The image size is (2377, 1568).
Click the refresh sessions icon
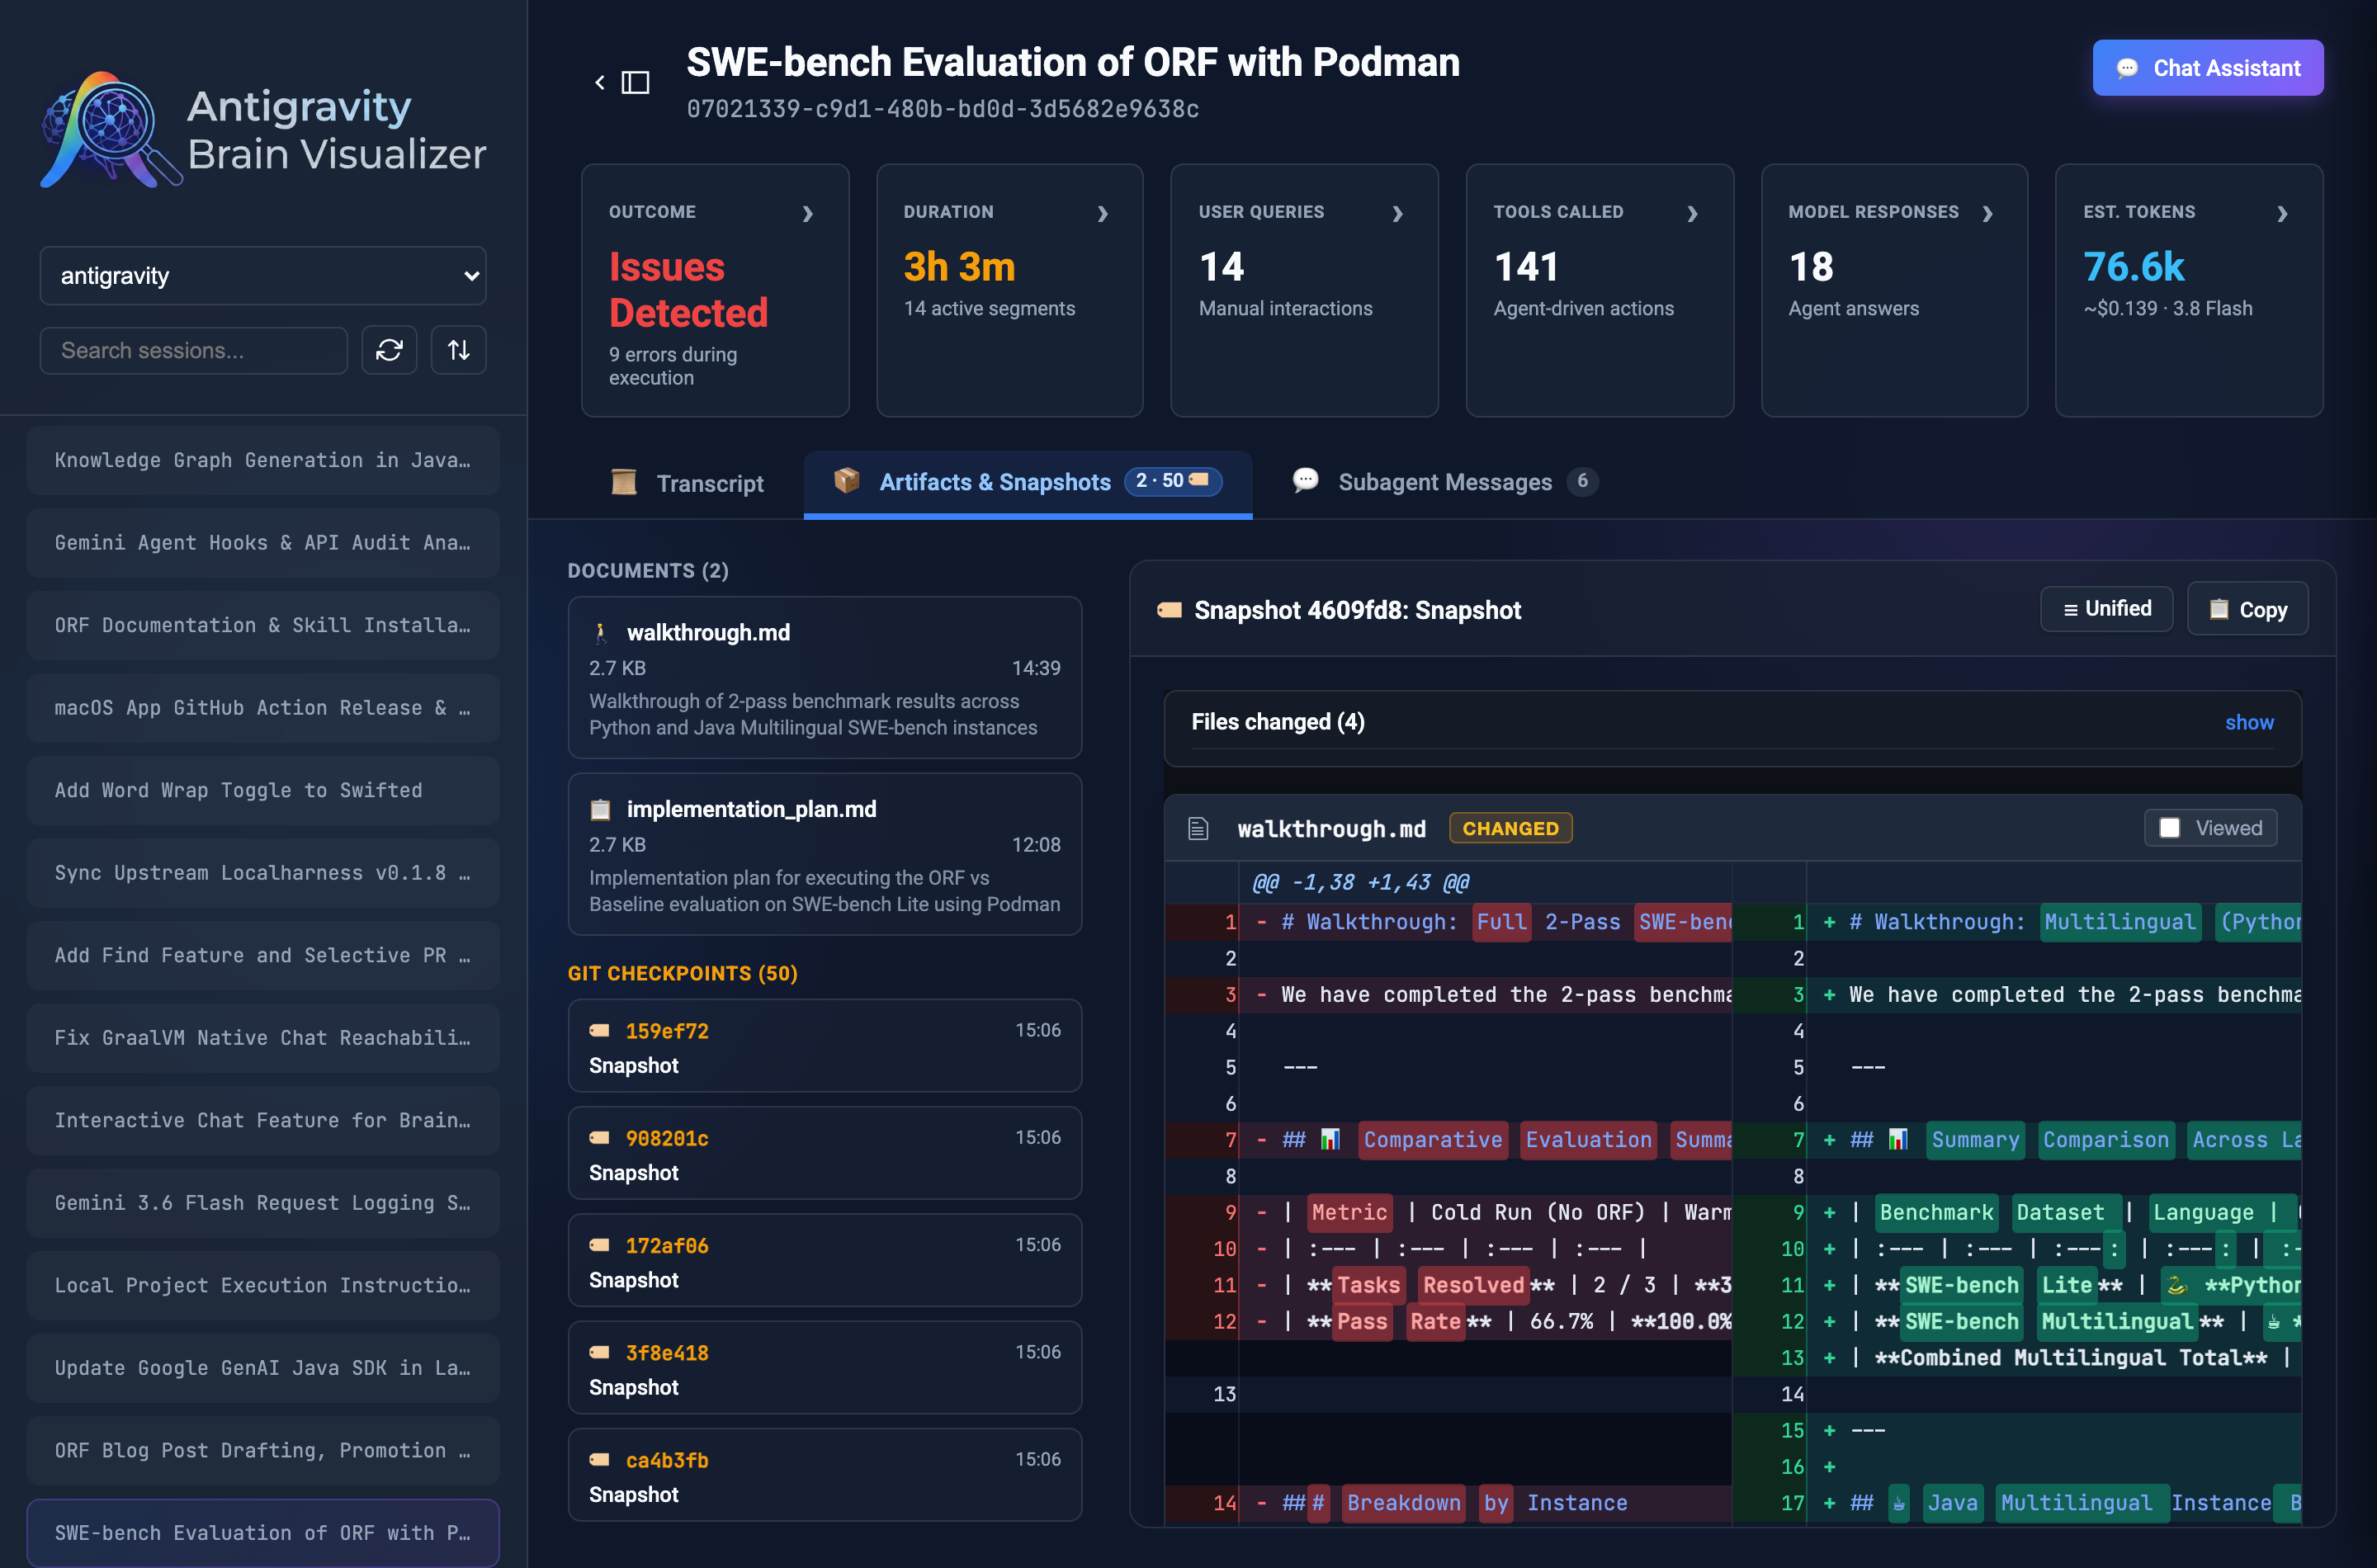pyautogui.click(x=389, y=350)
